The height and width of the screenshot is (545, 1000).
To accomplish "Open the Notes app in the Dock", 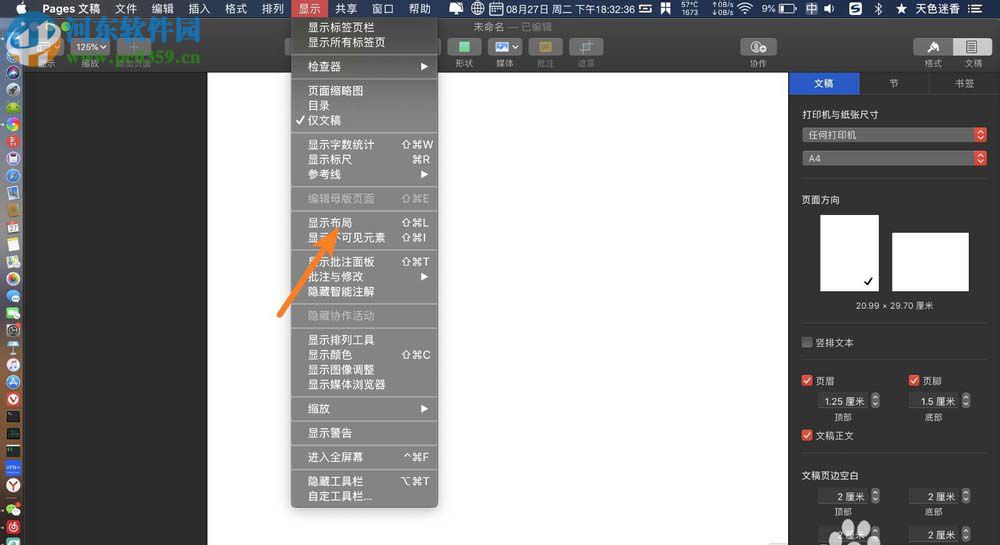I will (13, 245).
